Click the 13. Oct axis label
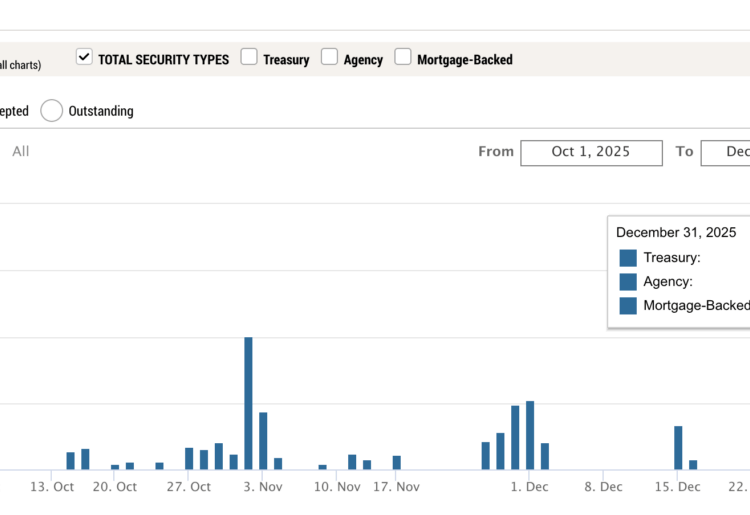This screenshot has width=750, height=515. click(52, 487)
